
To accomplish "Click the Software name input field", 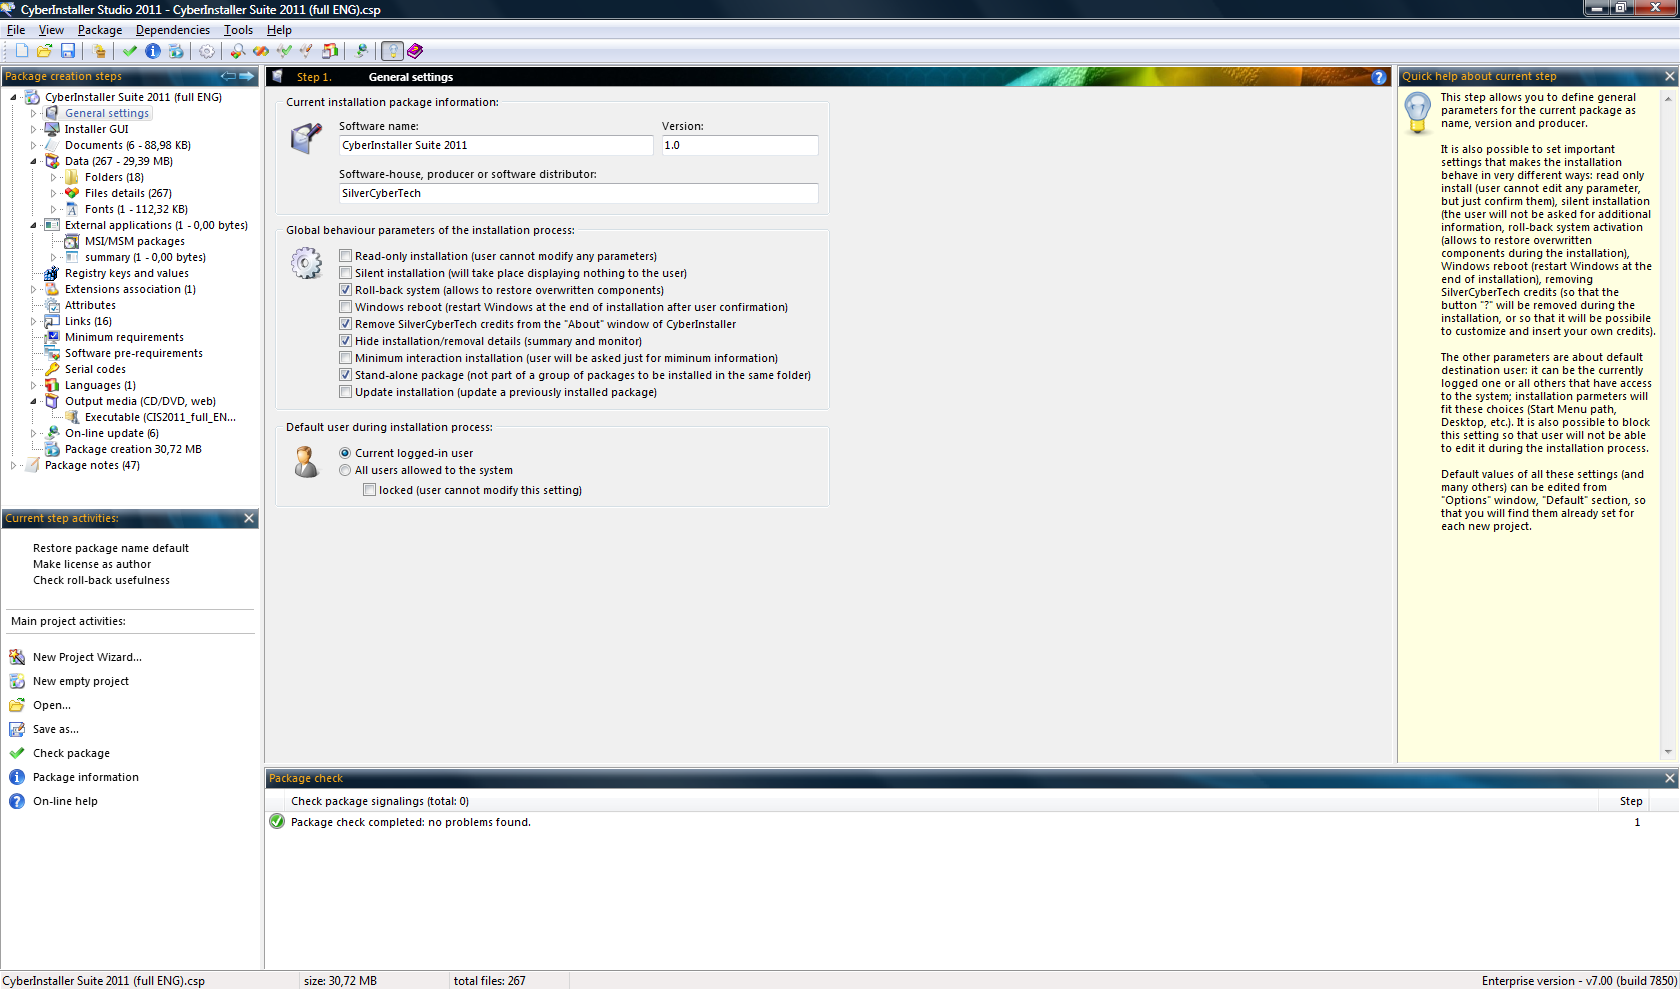I will tap(496, 145).
